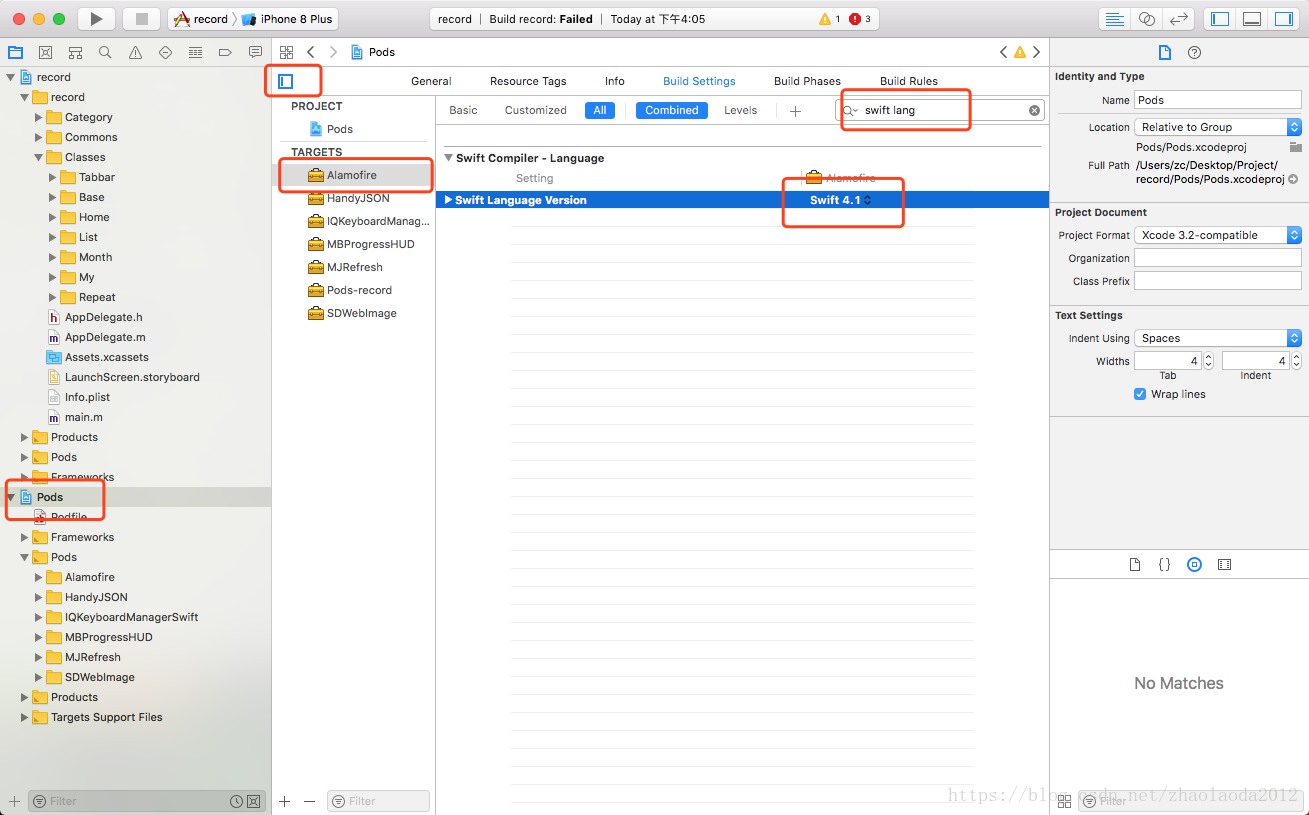Clear the swift lang search text

point(1034,111)
